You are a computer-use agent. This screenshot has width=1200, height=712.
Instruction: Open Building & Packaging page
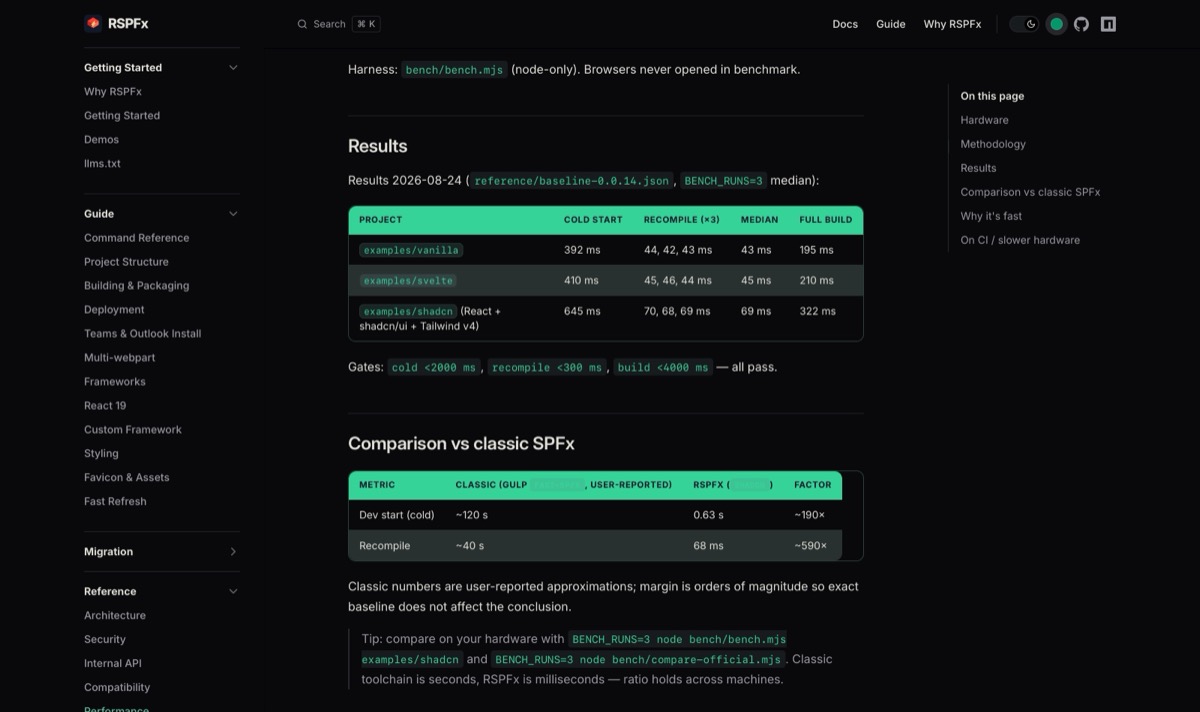(x=136, y=286)
